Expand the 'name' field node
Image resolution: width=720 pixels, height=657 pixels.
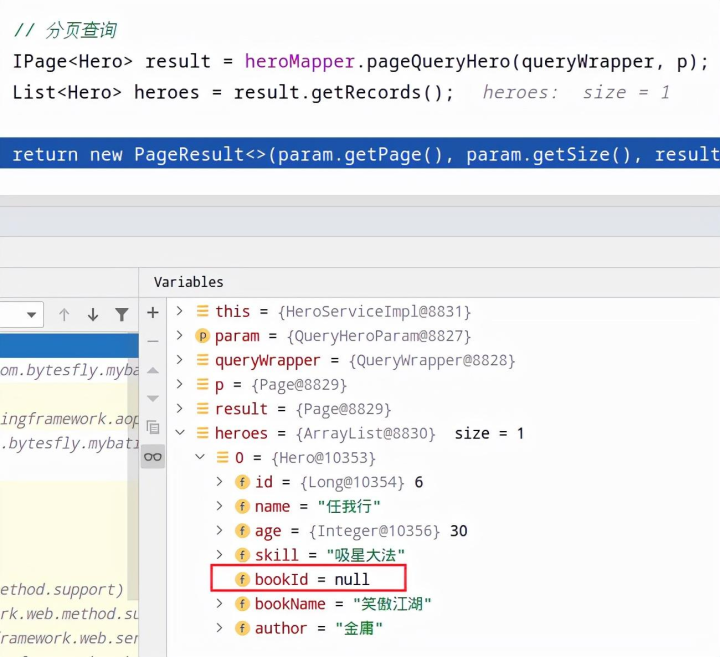pos(219,506)
